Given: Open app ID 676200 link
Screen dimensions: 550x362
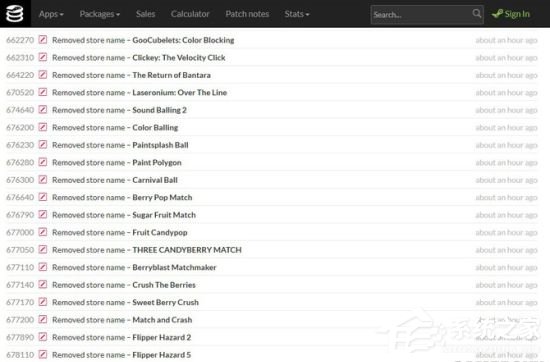Looking at the screenshot, I should pos(20,128).
